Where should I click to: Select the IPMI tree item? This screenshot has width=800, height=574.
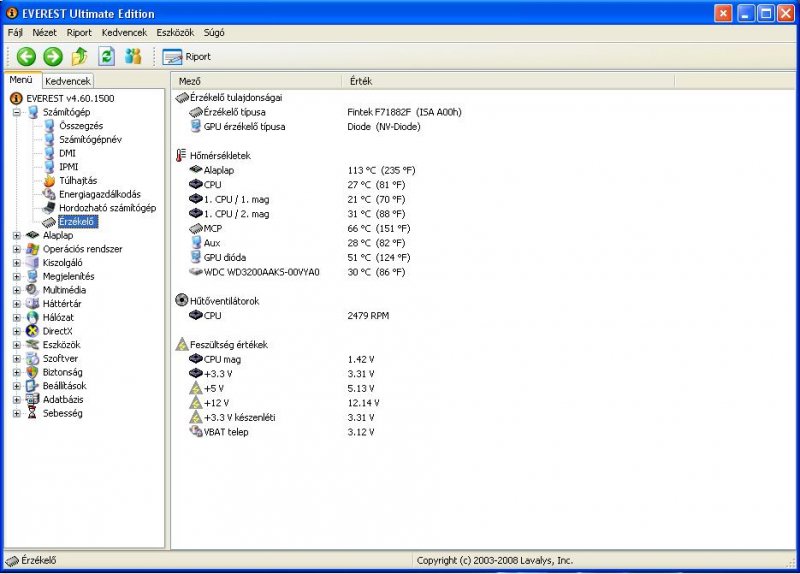(x=68, y=167)
